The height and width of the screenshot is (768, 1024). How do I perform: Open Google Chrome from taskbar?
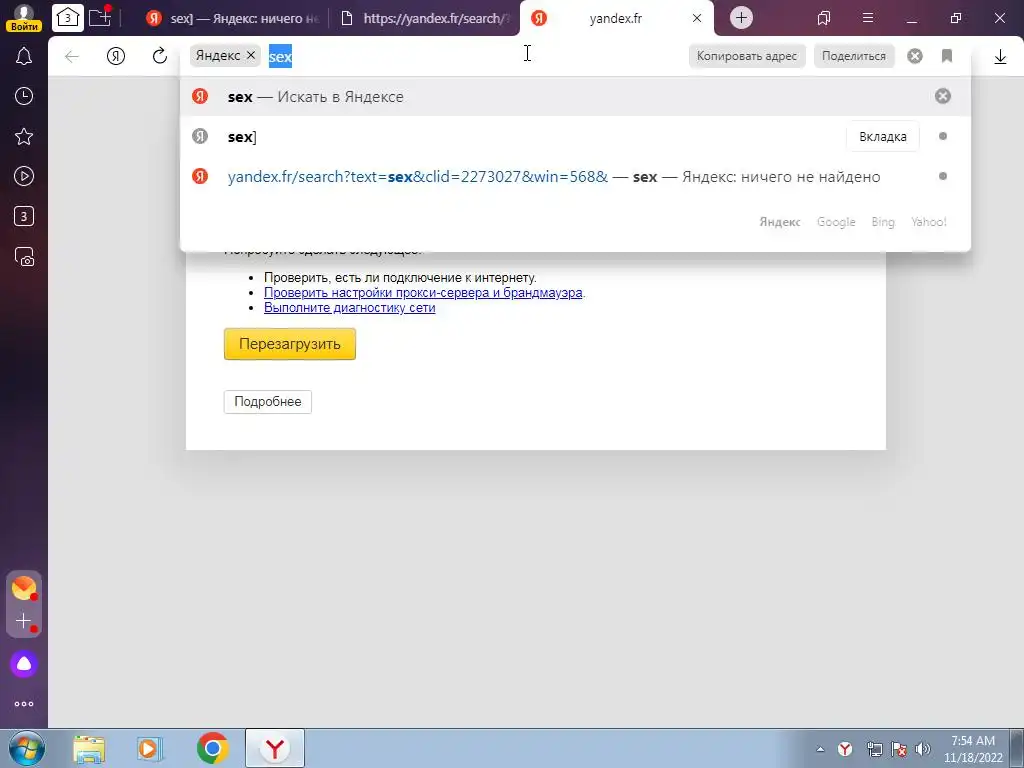tap(212, 748)
